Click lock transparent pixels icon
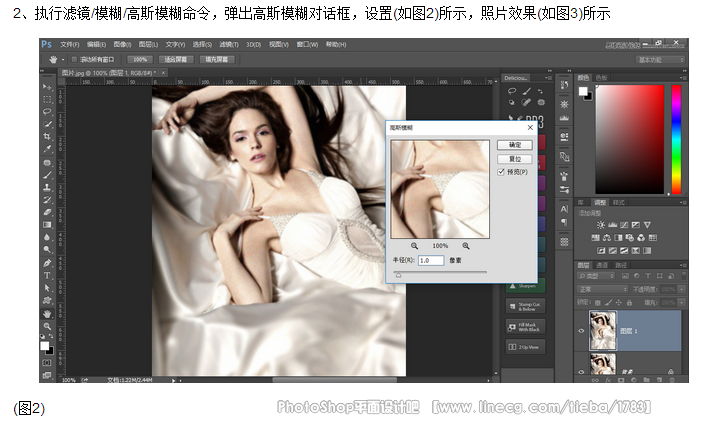Image resolution: width=701 pixels, height=424 pixels. coord(598,303)
